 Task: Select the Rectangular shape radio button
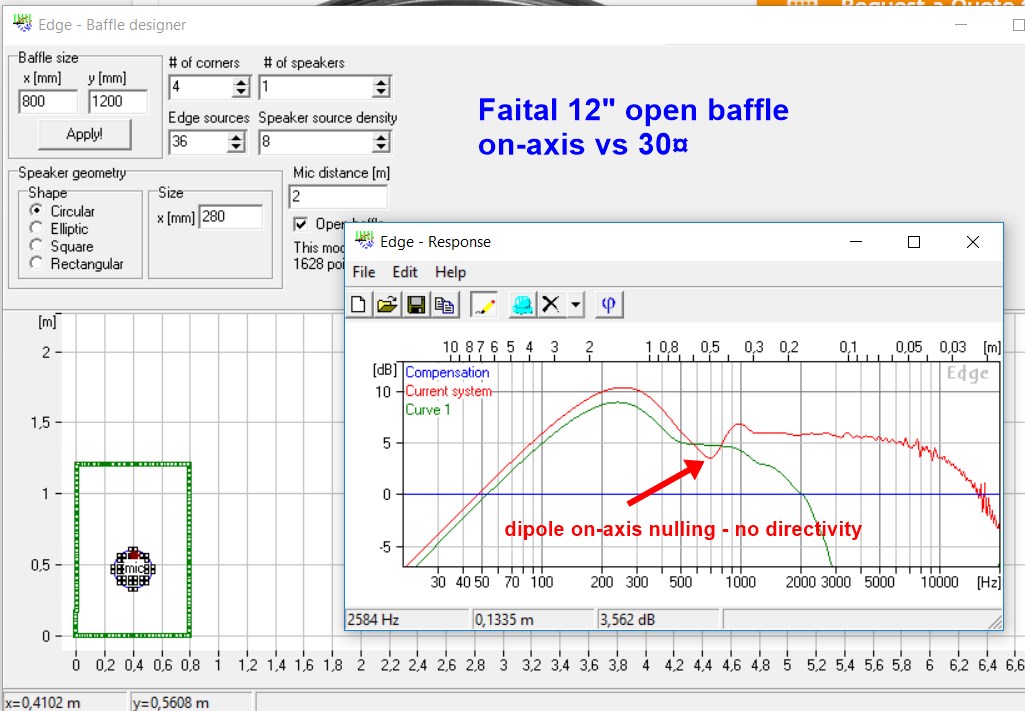[x=36, y=263]
